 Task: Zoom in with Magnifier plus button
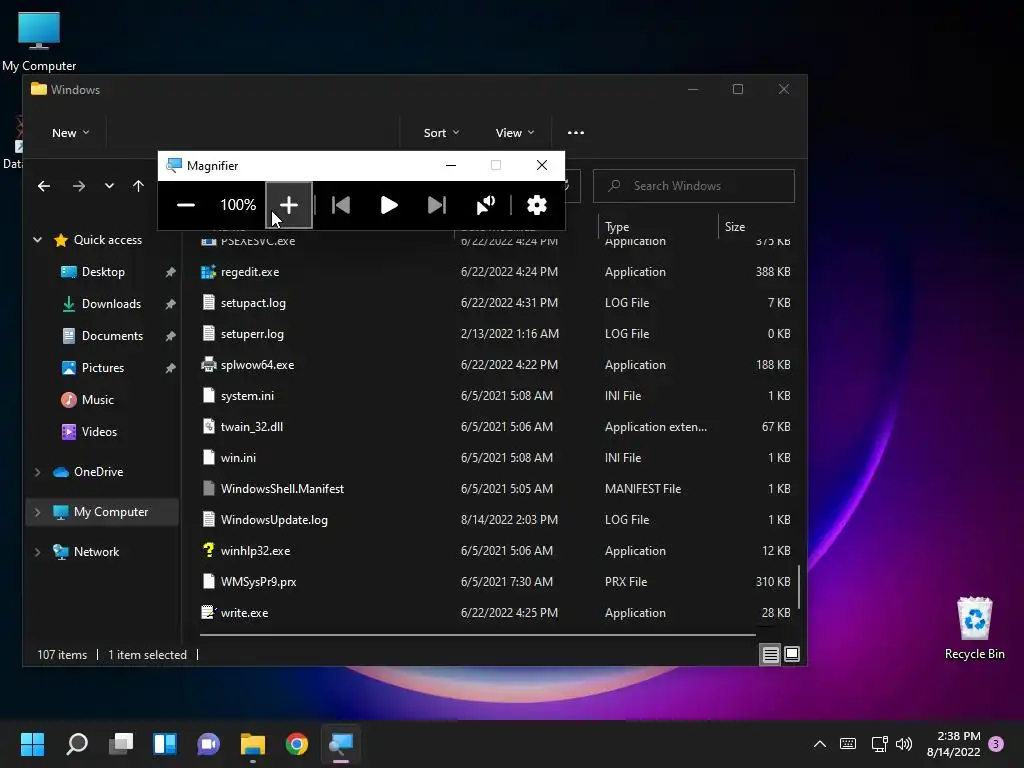click(289, 205)
